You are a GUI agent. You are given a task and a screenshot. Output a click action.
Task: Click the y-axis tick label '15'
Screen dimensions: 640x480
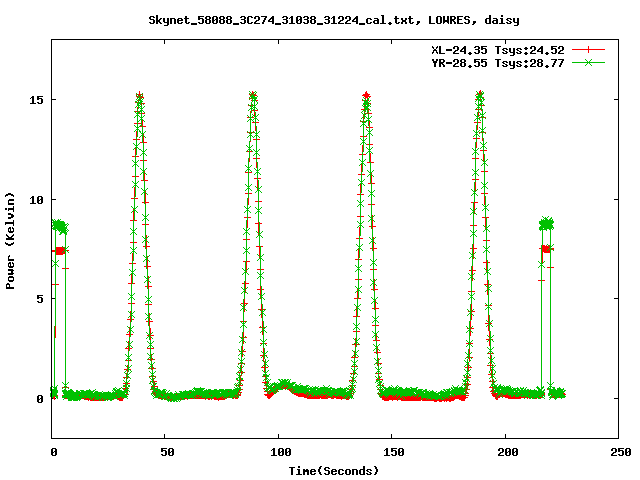point(36,100)
